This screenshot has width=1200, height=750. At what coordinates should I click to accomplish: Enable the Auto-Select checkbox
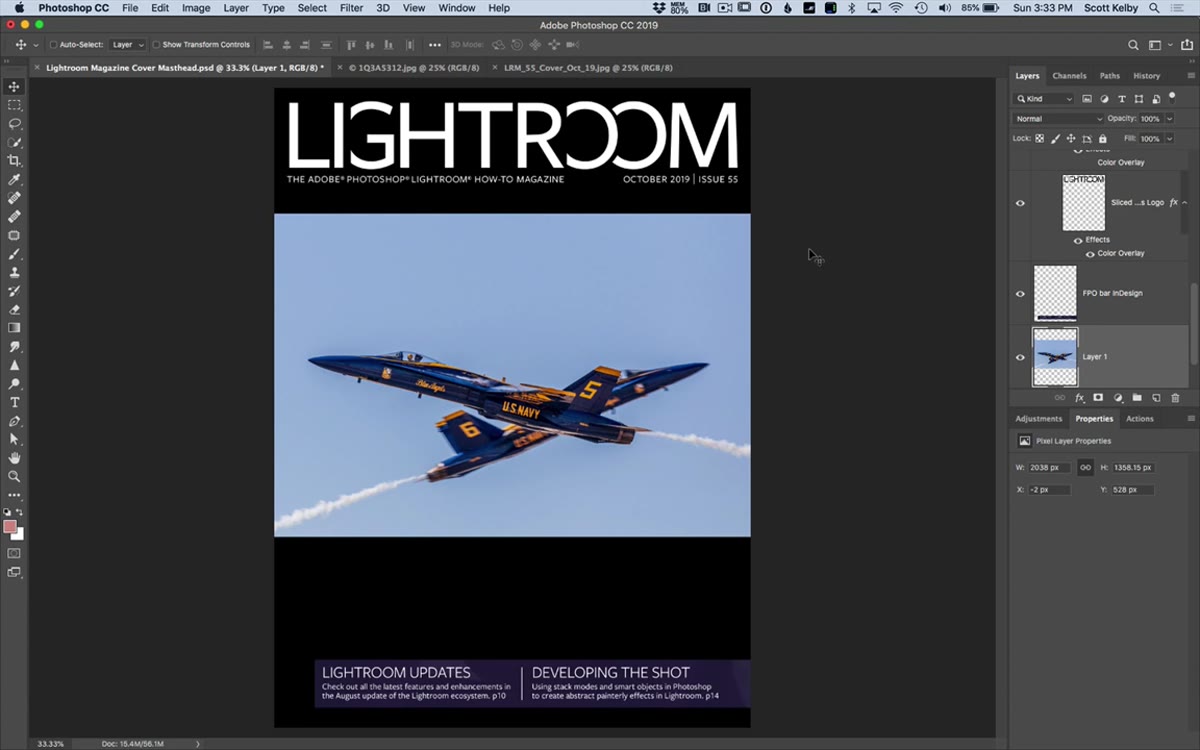(53, 45)
